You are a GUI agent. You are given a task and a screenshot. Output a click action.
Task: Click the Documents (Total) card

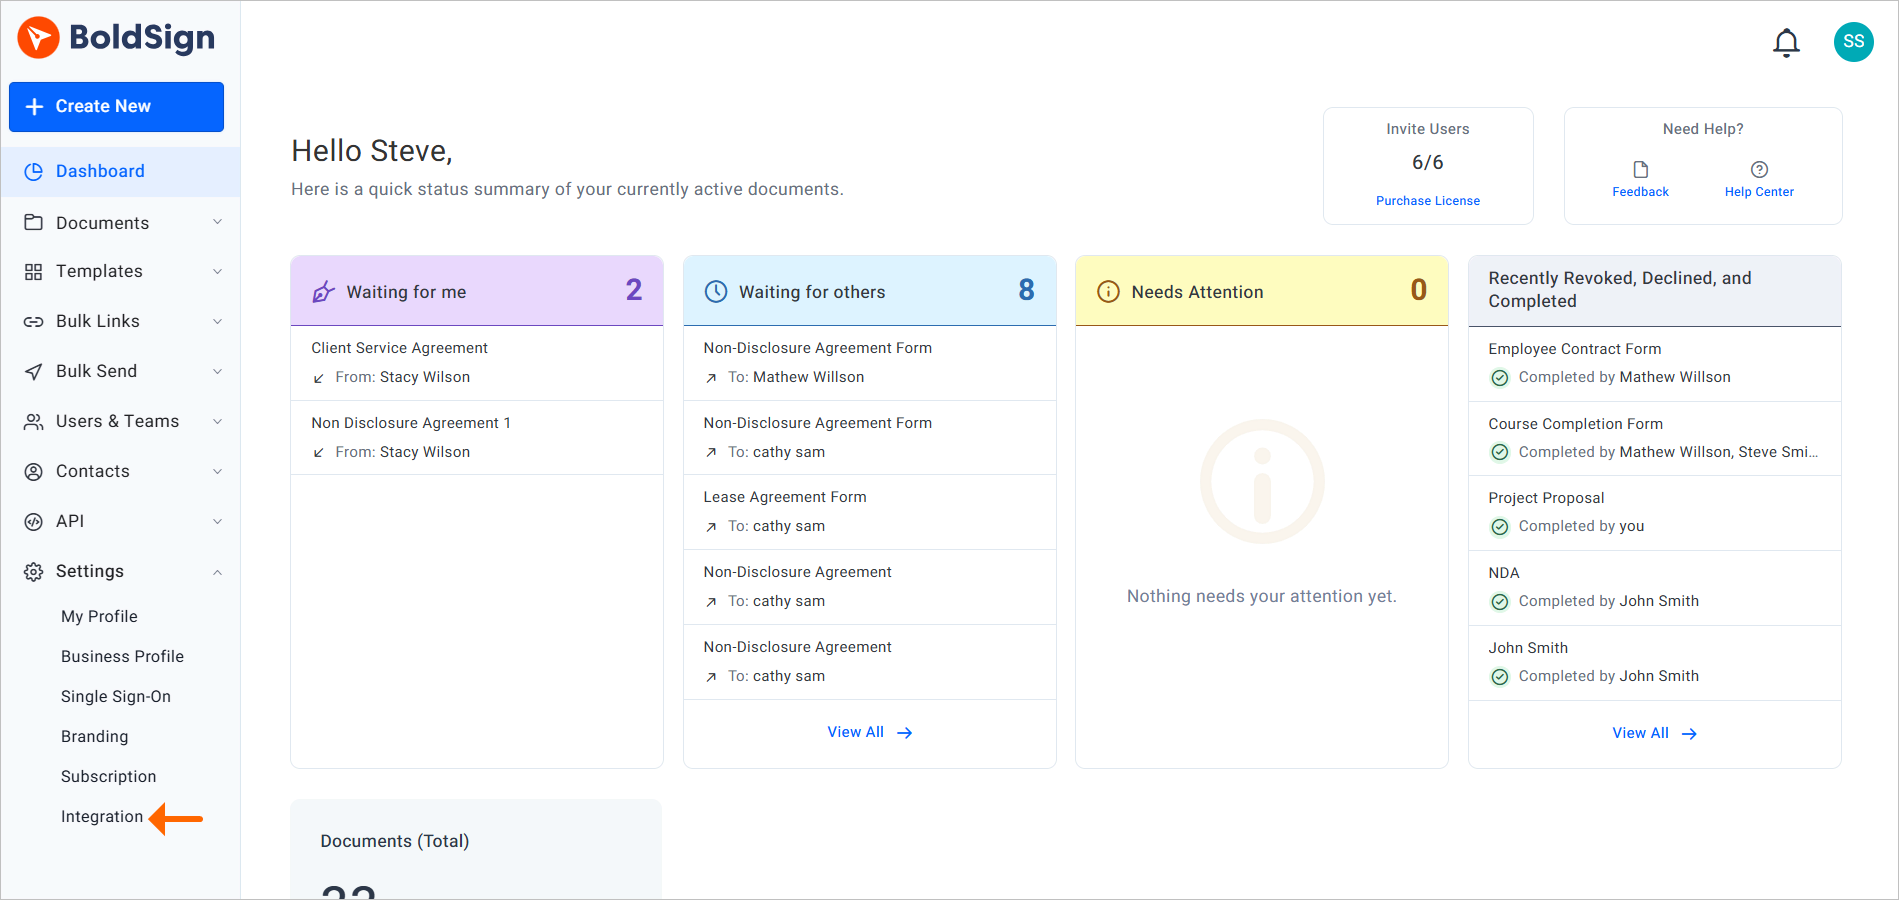point(476,849)
